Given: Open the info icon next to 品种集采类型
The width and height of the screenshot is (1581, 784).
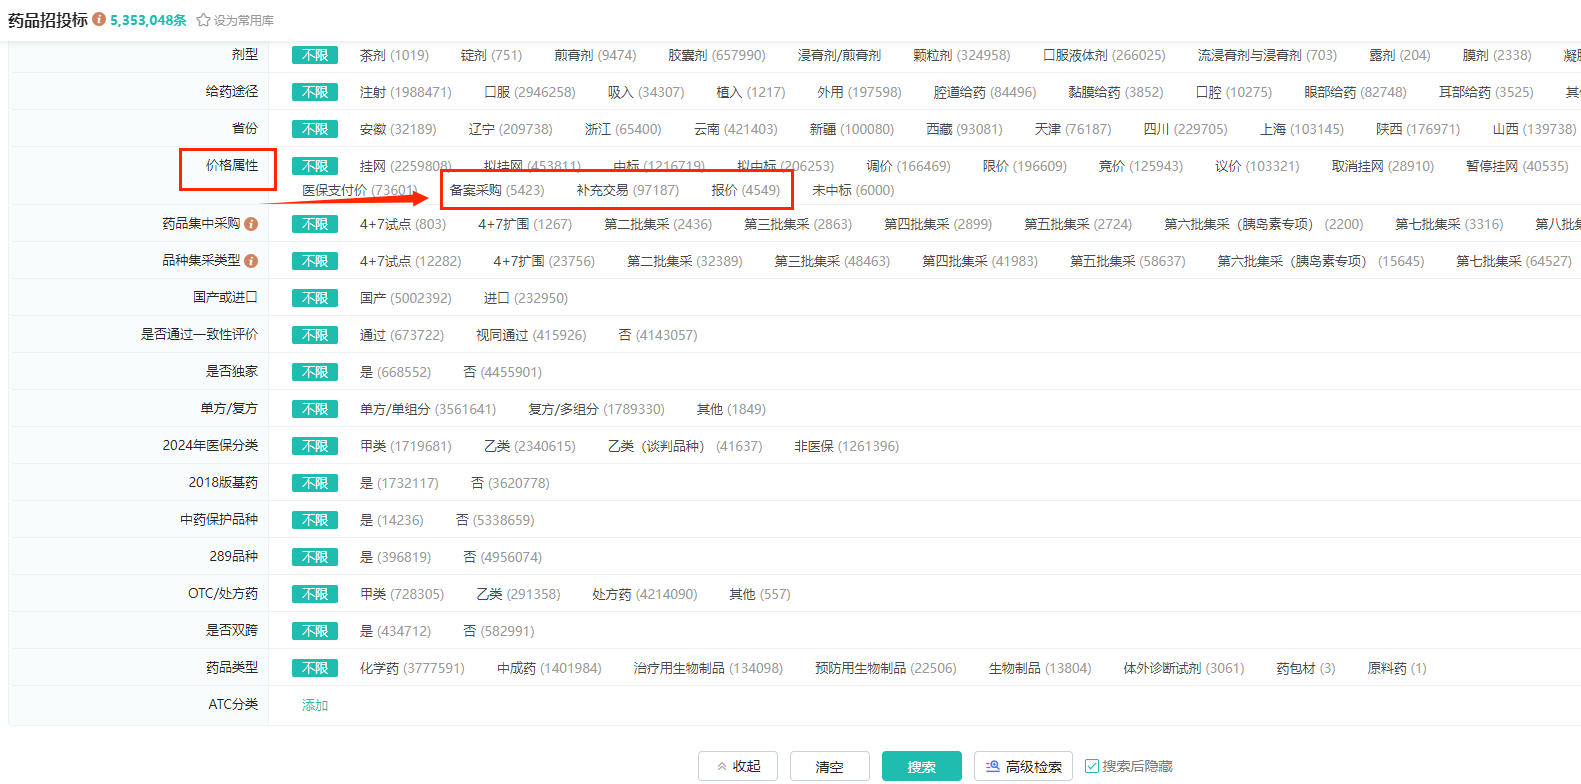Looking at the screenshot, I should point(251,261).
